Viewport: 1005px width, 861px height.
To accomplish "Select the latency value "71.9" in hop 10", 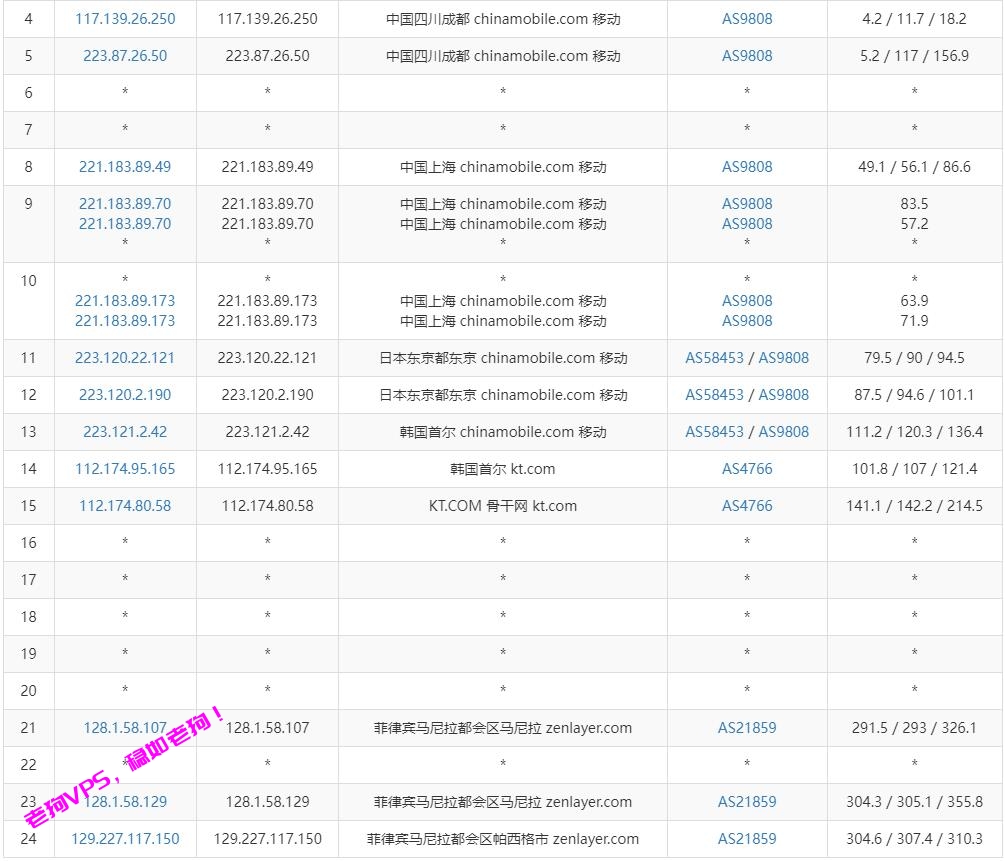I will point(915,321).
